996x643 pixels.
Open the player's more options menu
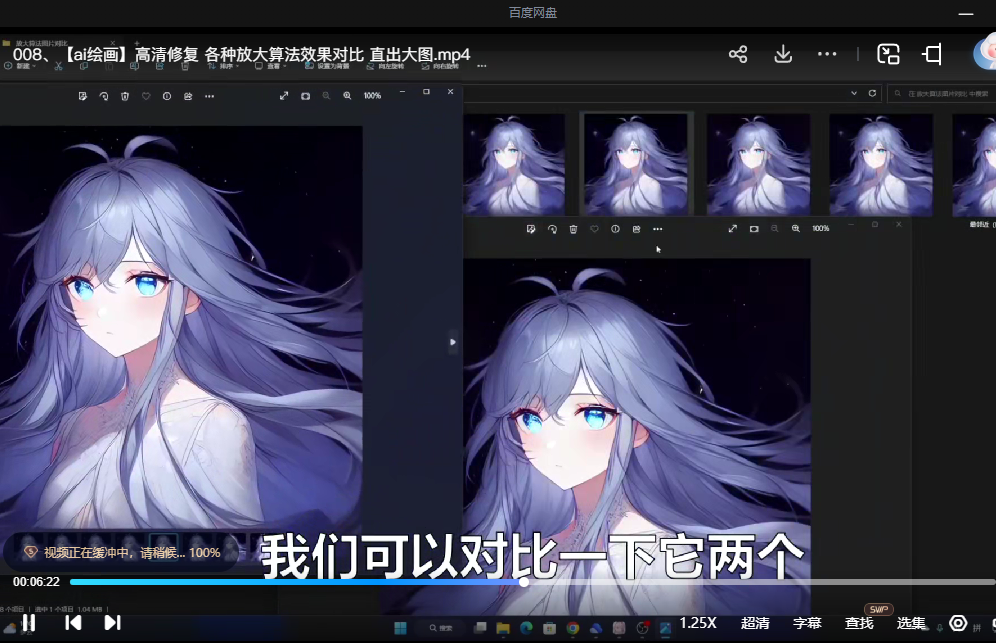tap(827, 54)
